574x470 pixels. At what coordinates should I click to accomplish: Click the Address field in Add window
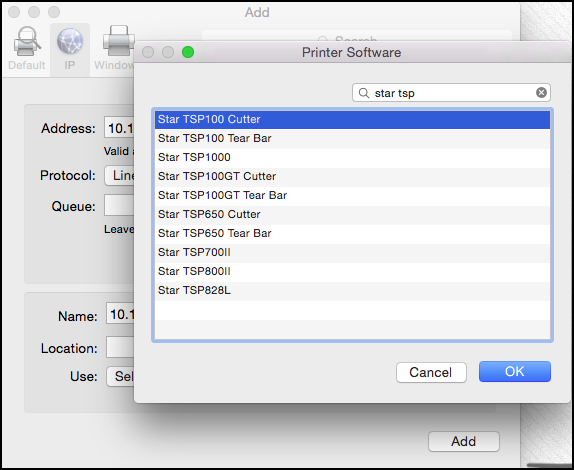point(119,128)
